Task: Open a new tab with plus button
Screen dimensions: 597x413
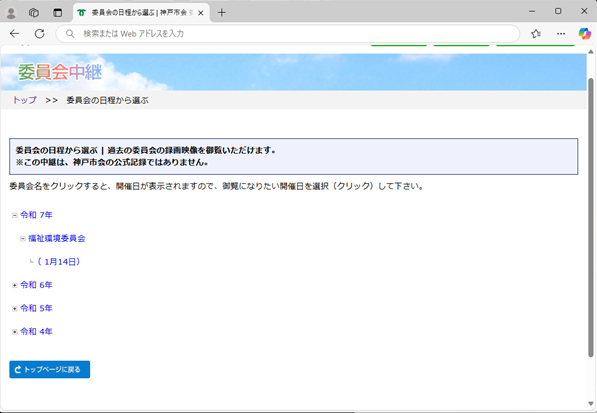Action: point(222,13)
